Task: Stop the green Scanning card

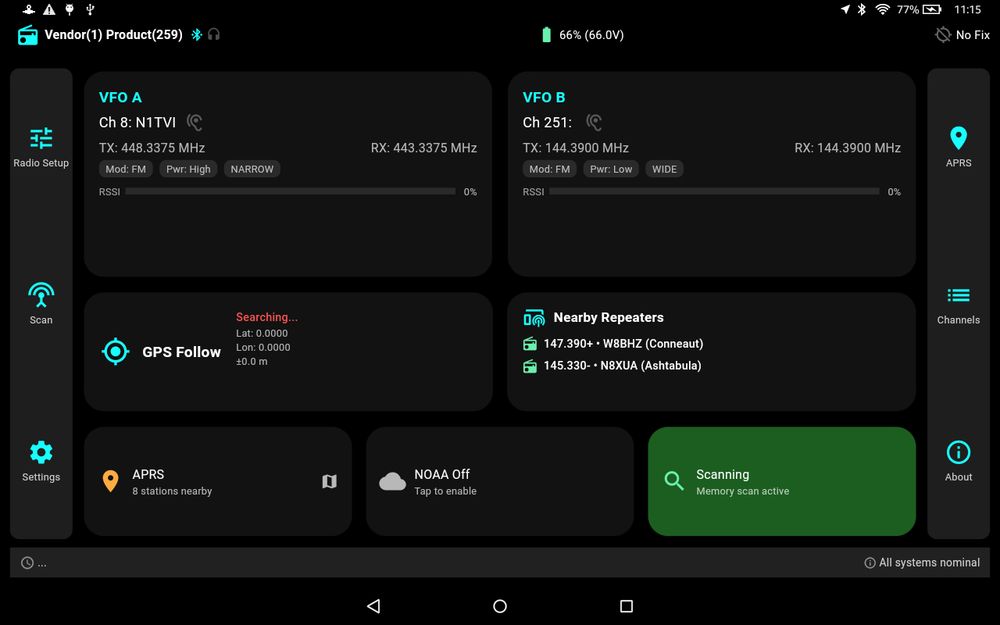Action: pos(781,482)
